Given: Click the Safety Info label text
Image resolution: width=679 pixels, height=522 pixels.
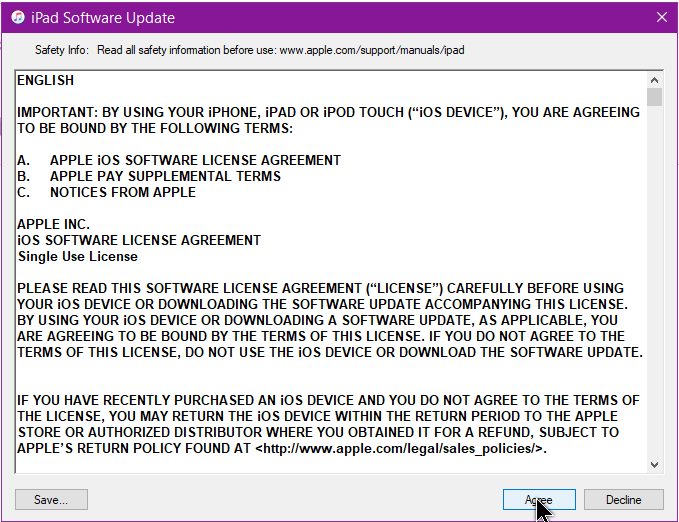Looking at the screenshot, I should tap(61, 50).
